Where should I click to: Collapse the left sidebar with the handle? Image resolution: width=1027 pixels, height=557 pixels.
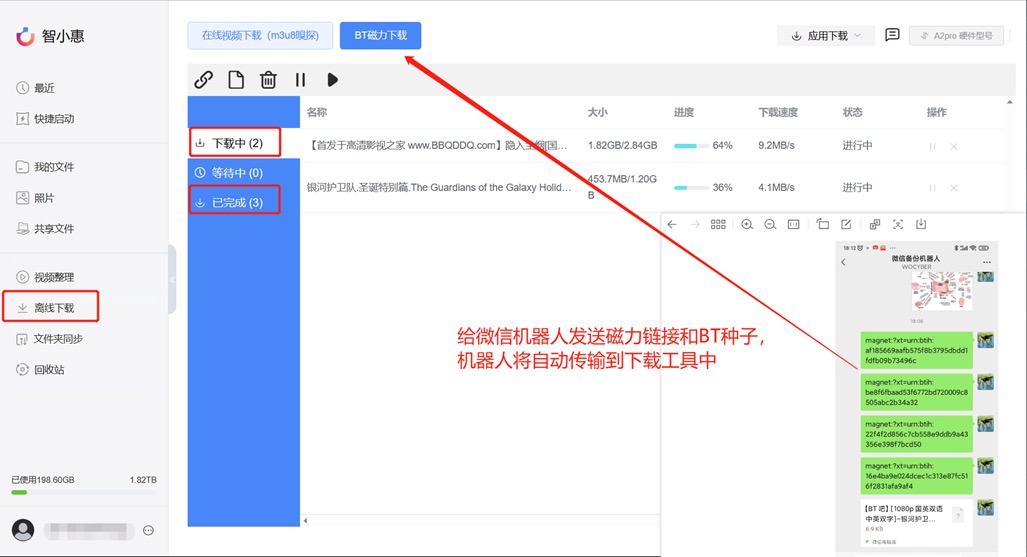172,280
